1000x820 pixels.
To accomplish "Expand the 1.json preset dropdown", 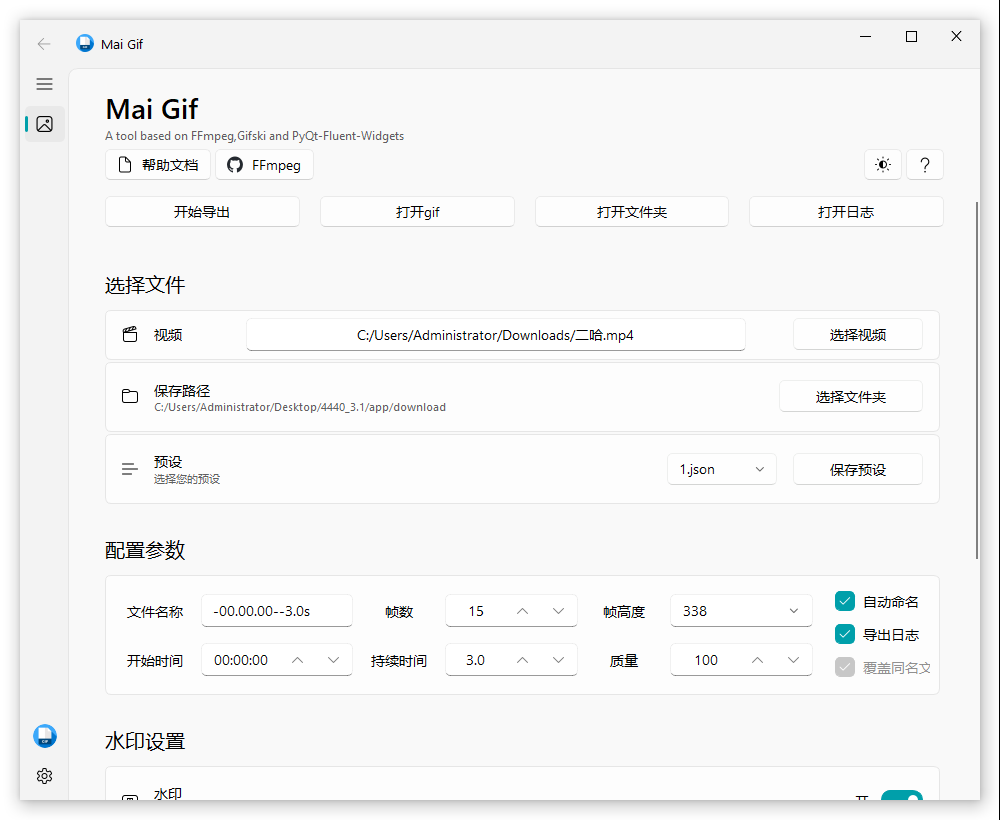I will pos(721,469).
